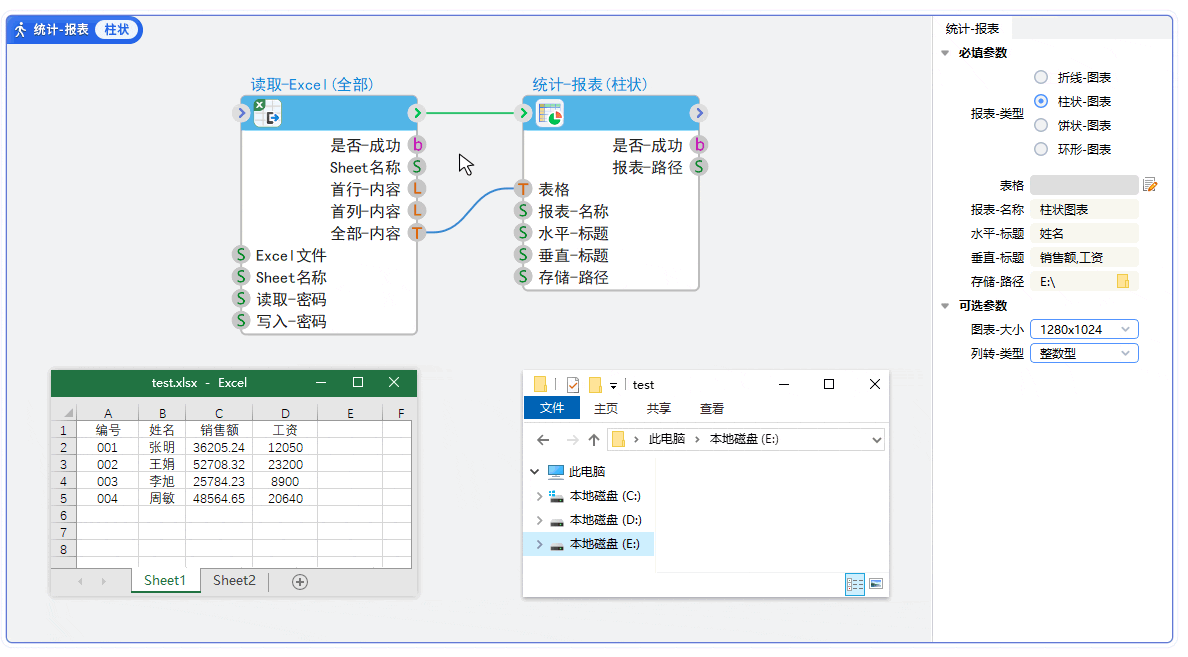Open the 图表-大小 dropdown
1188x657 pixels.
(1084, 329)
